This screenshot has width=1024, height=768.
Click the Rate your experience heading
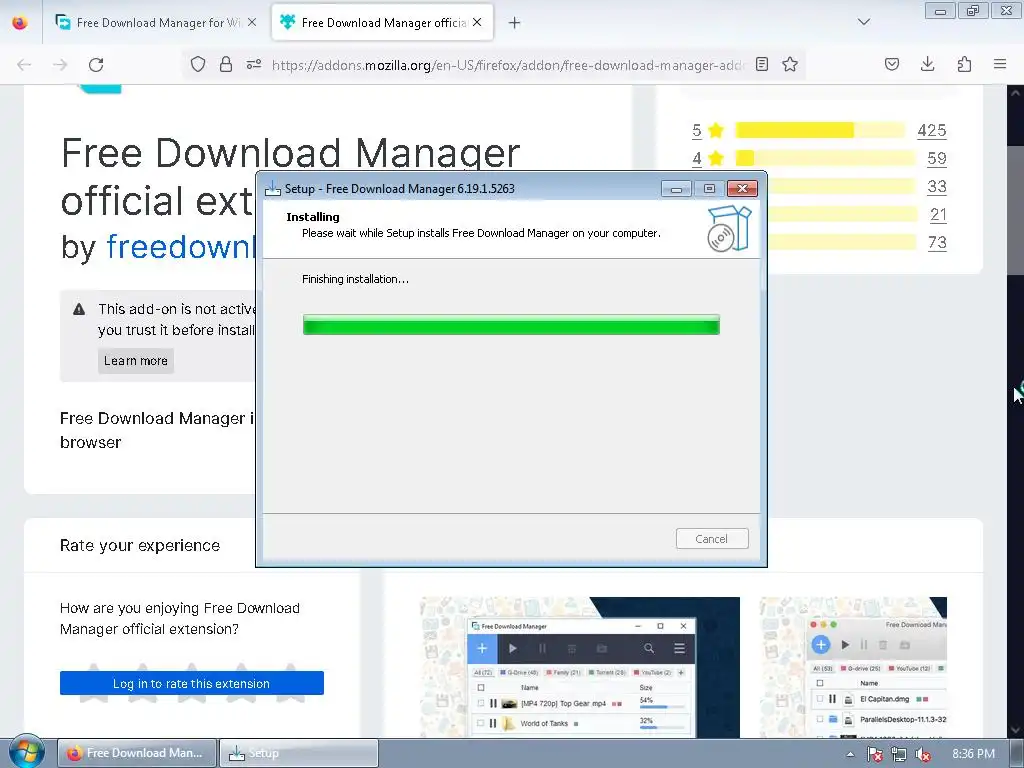pyautogui.click(x=140, y=545)
